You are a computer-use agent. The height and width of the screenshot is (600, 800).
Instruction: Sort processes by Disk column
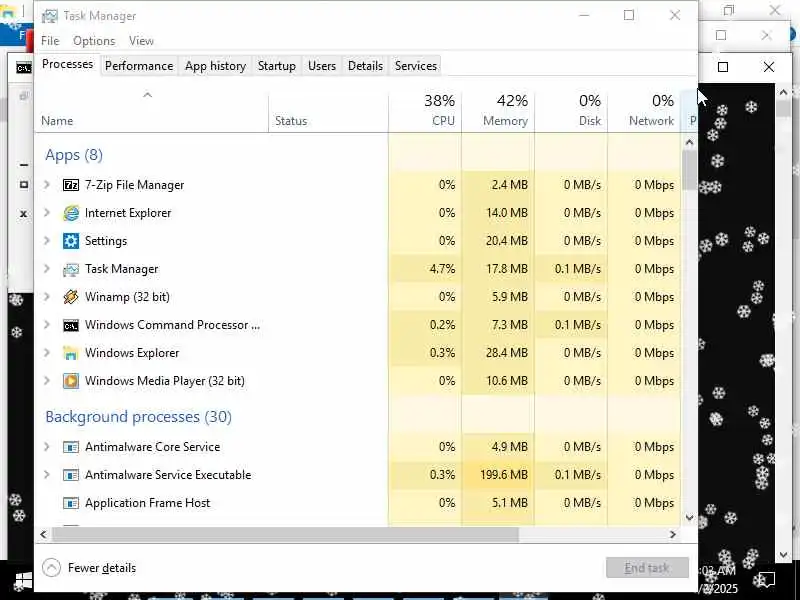[x=571, y=111]
